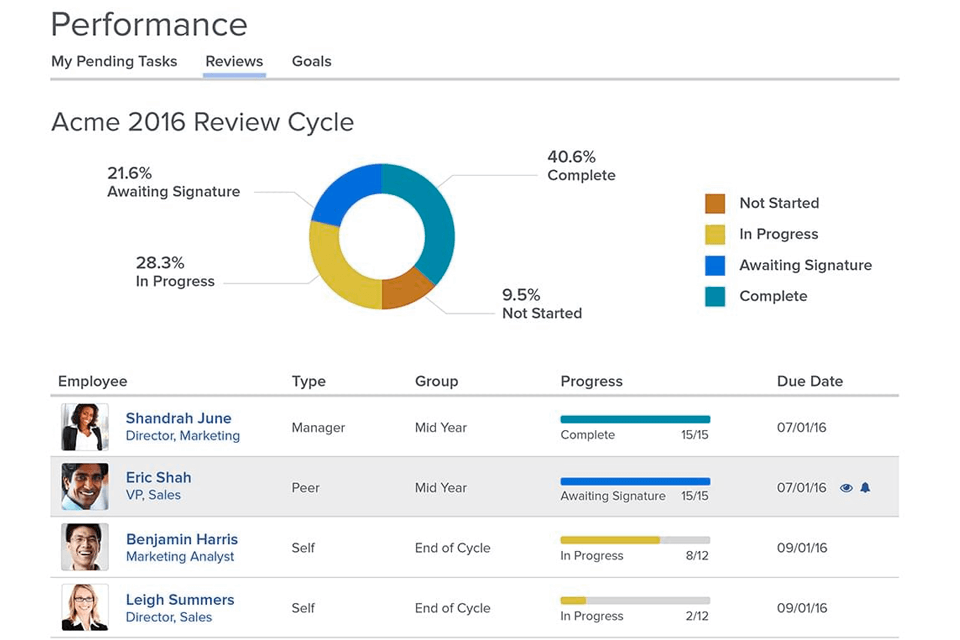
Task: Click Leigh Summers's avatar photo
Action: (x=85, y=608)
